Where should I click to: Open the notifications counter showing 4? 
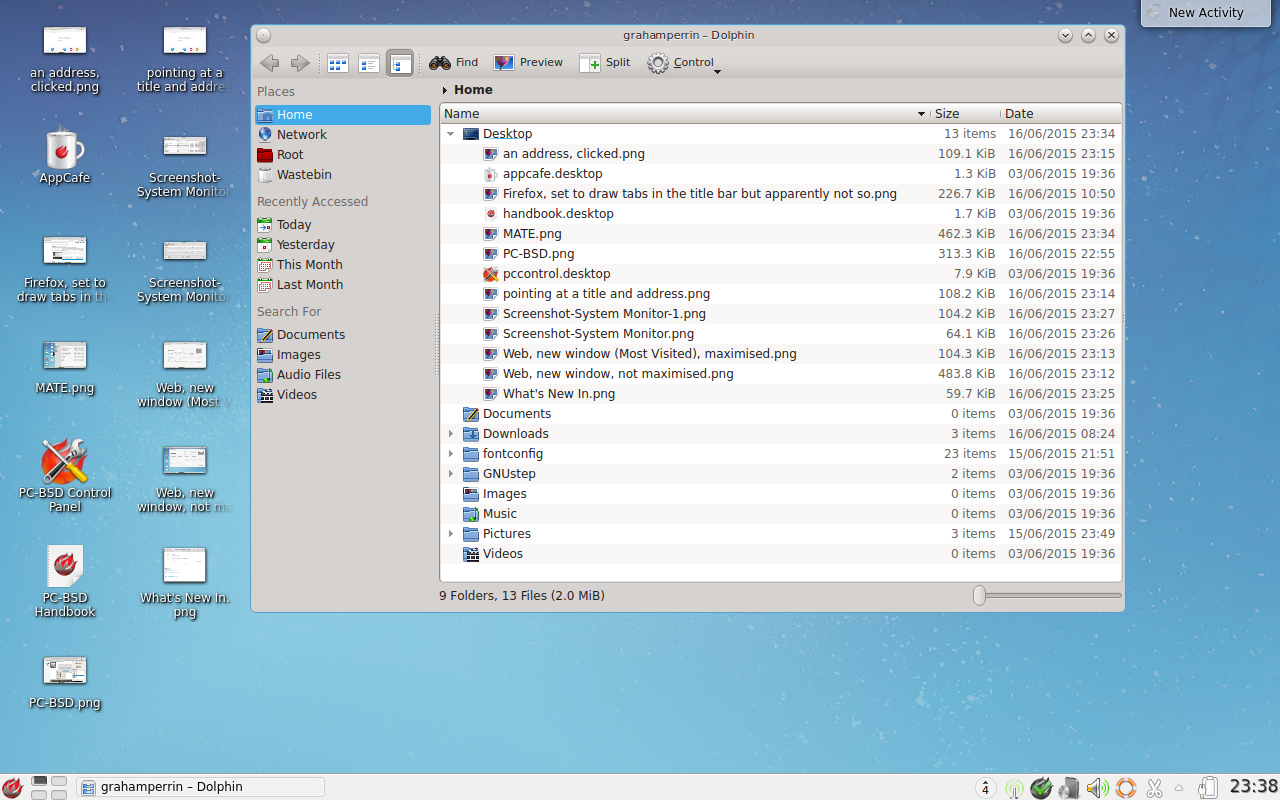(x=985, y=788)
